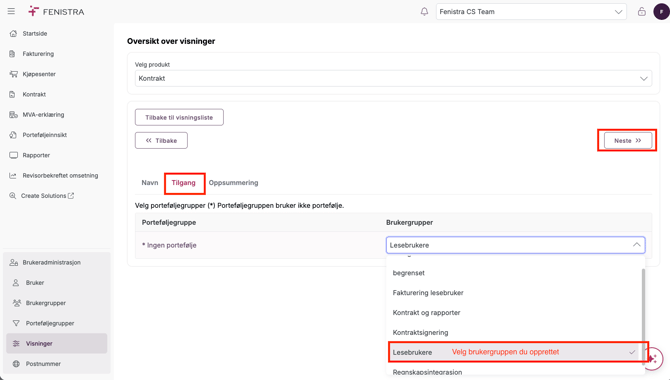670x380 pixels.
Task: Collapse the Lesebrukere Brukergrupper dropdown
Action: point(515,245)
